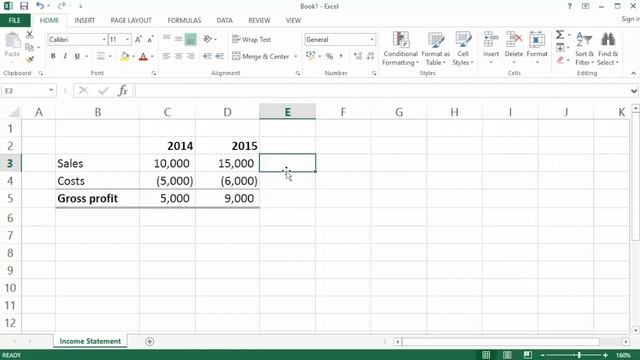Click the Increase Decimal icon

[358, 56]
